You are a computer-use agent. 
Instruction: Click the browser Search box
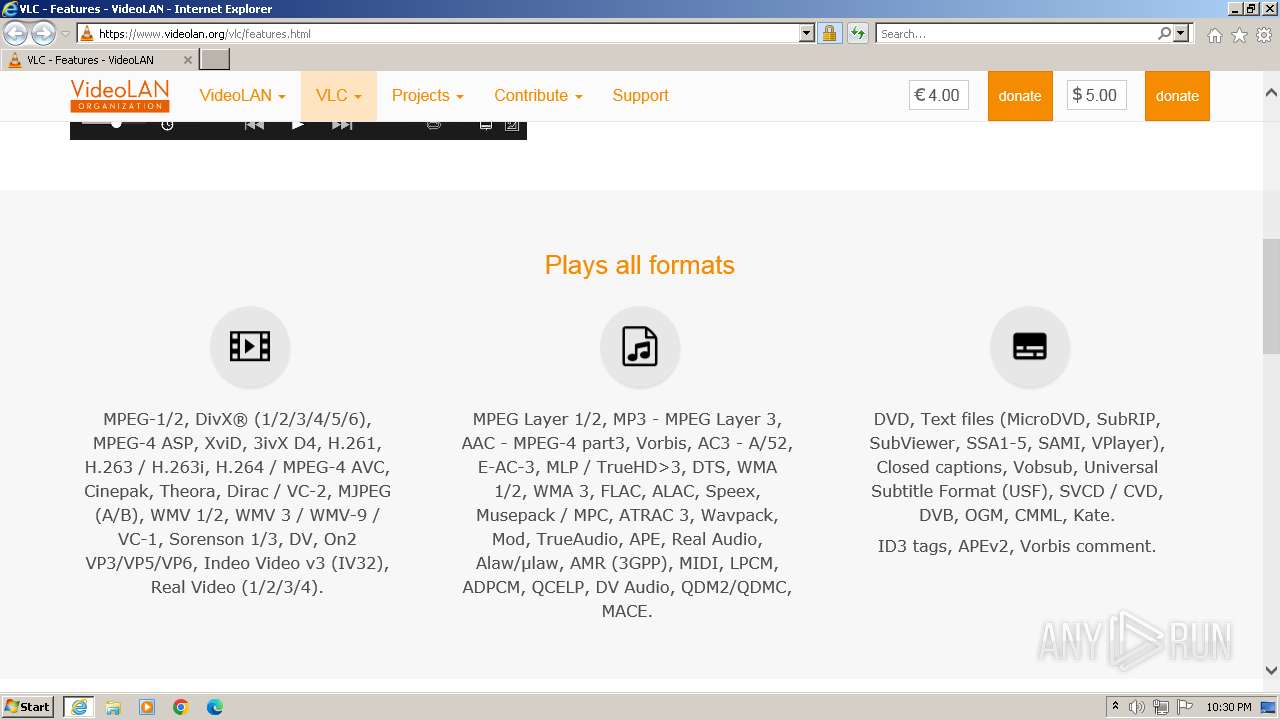point(1015,33)
